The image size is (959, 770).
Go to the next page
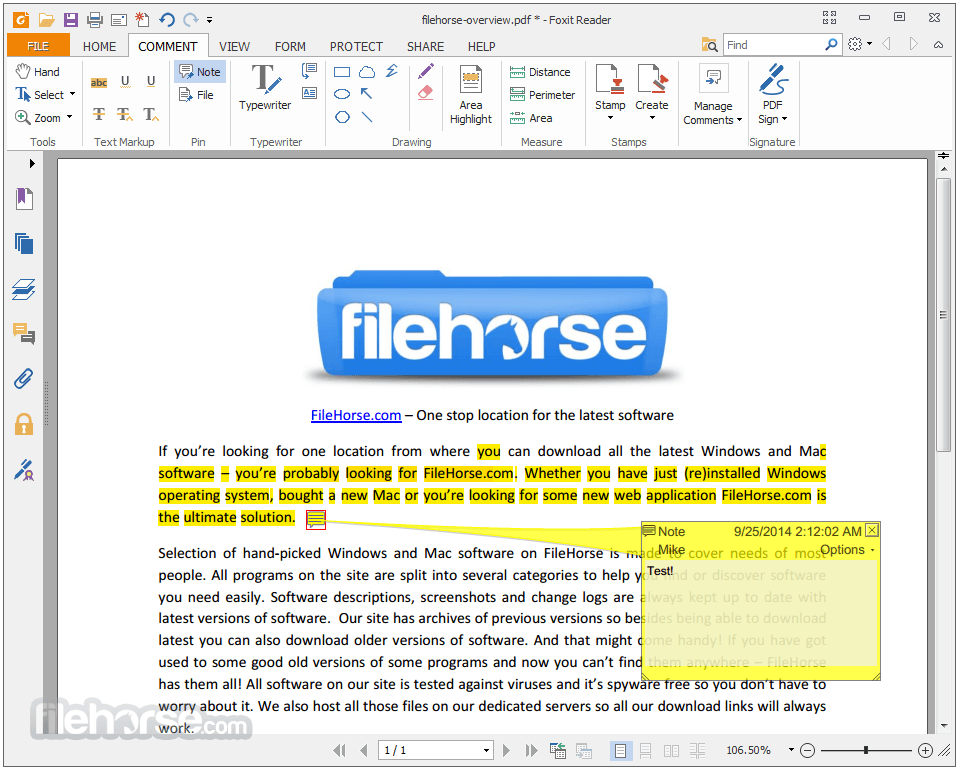506,750
